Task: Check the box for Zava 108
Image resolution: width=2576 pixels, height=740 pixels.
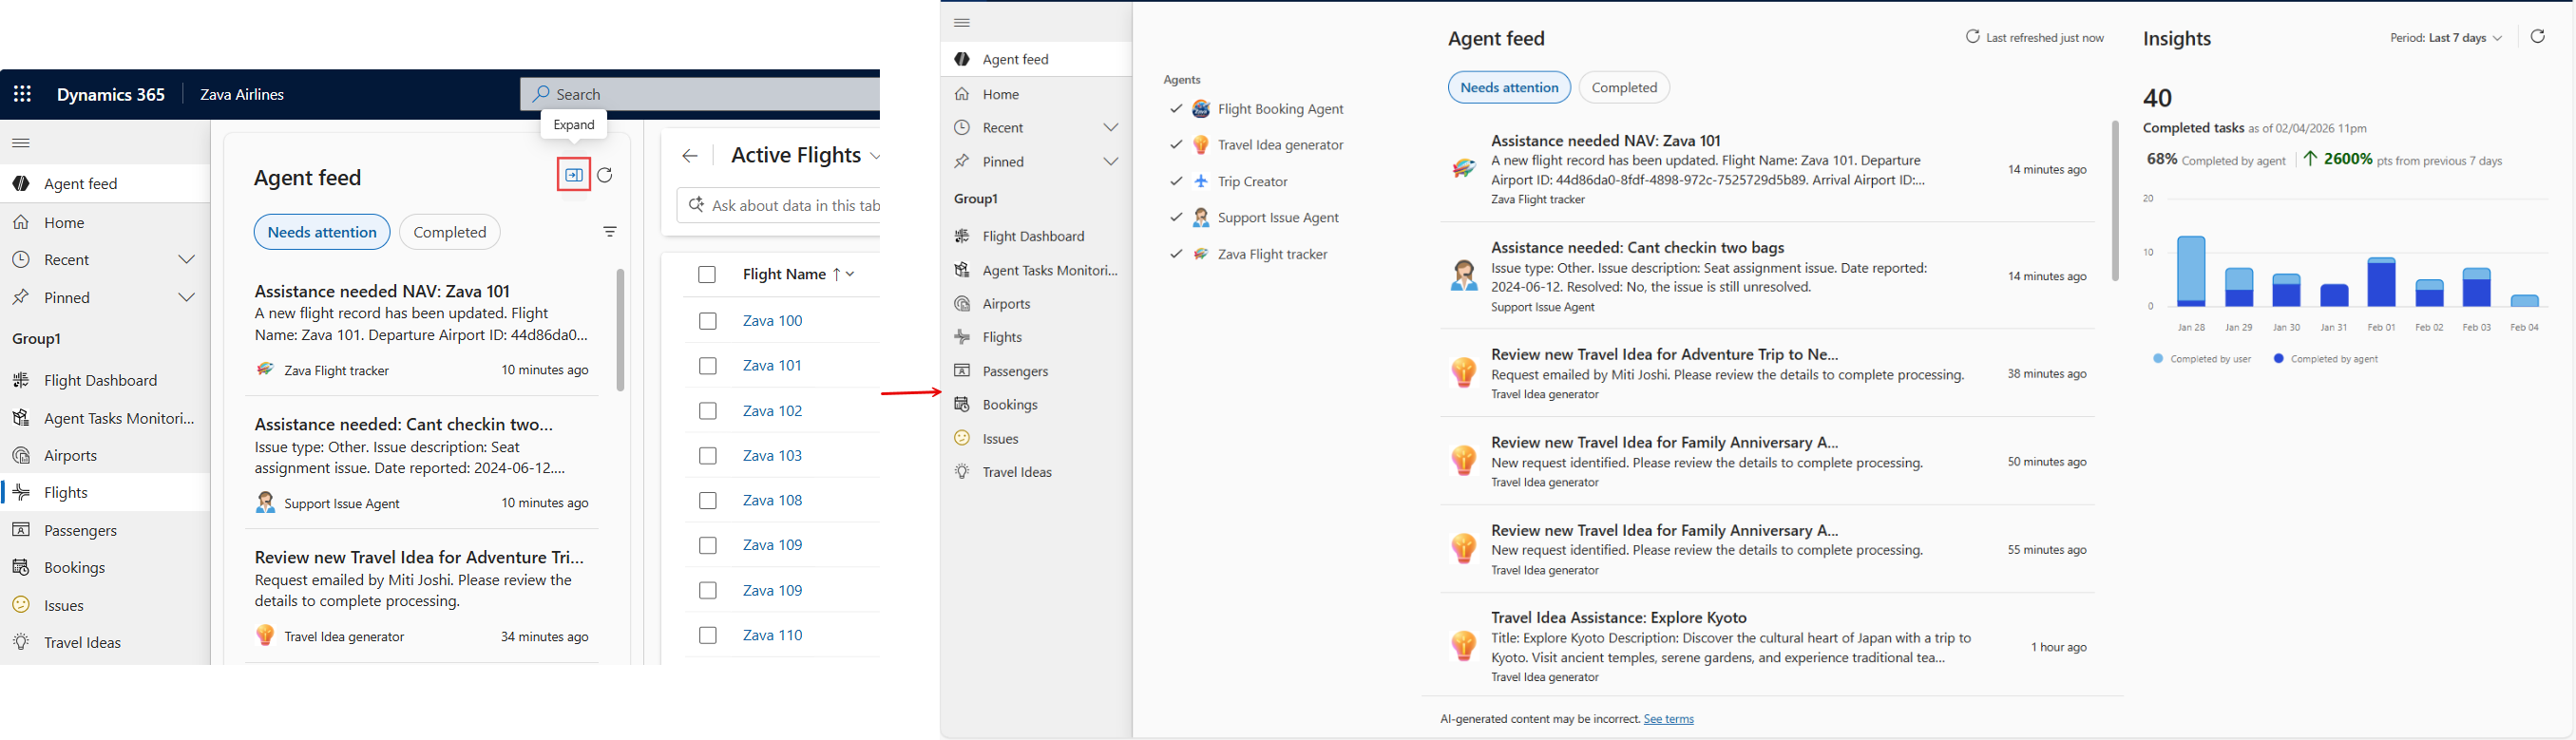Action: point(707,500)
